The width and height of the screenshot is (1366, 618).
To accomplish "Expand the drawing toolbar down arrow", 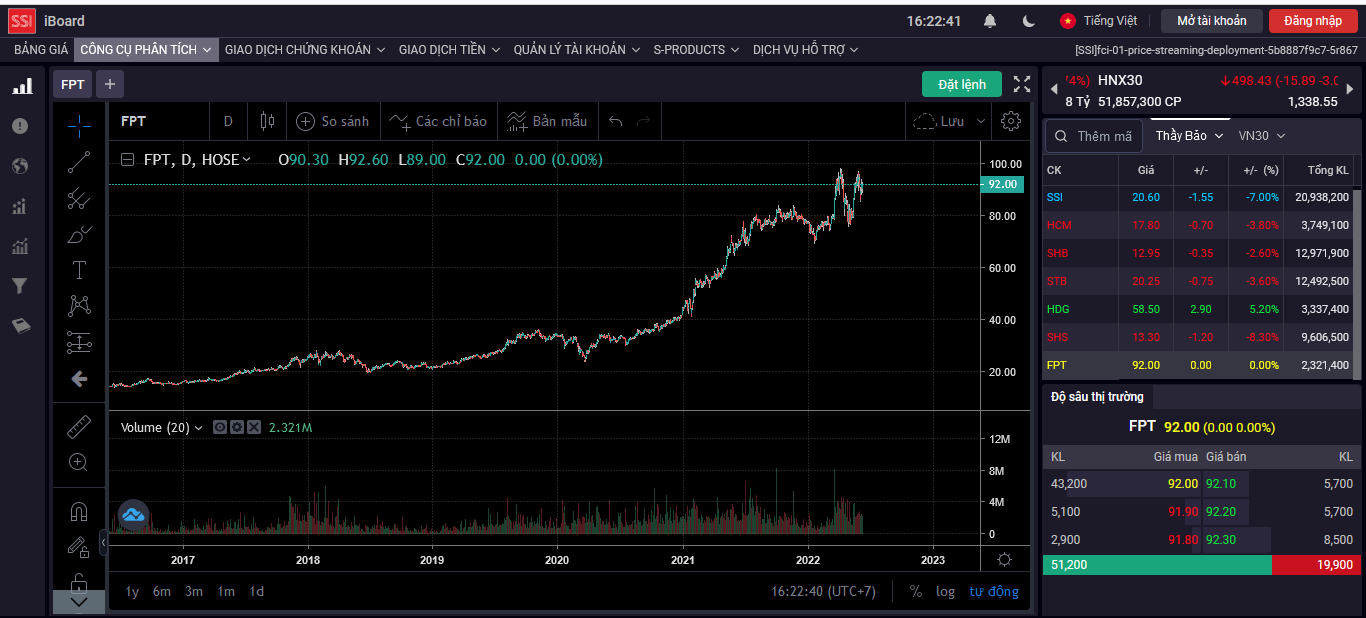I will click(x=79, y=602).
